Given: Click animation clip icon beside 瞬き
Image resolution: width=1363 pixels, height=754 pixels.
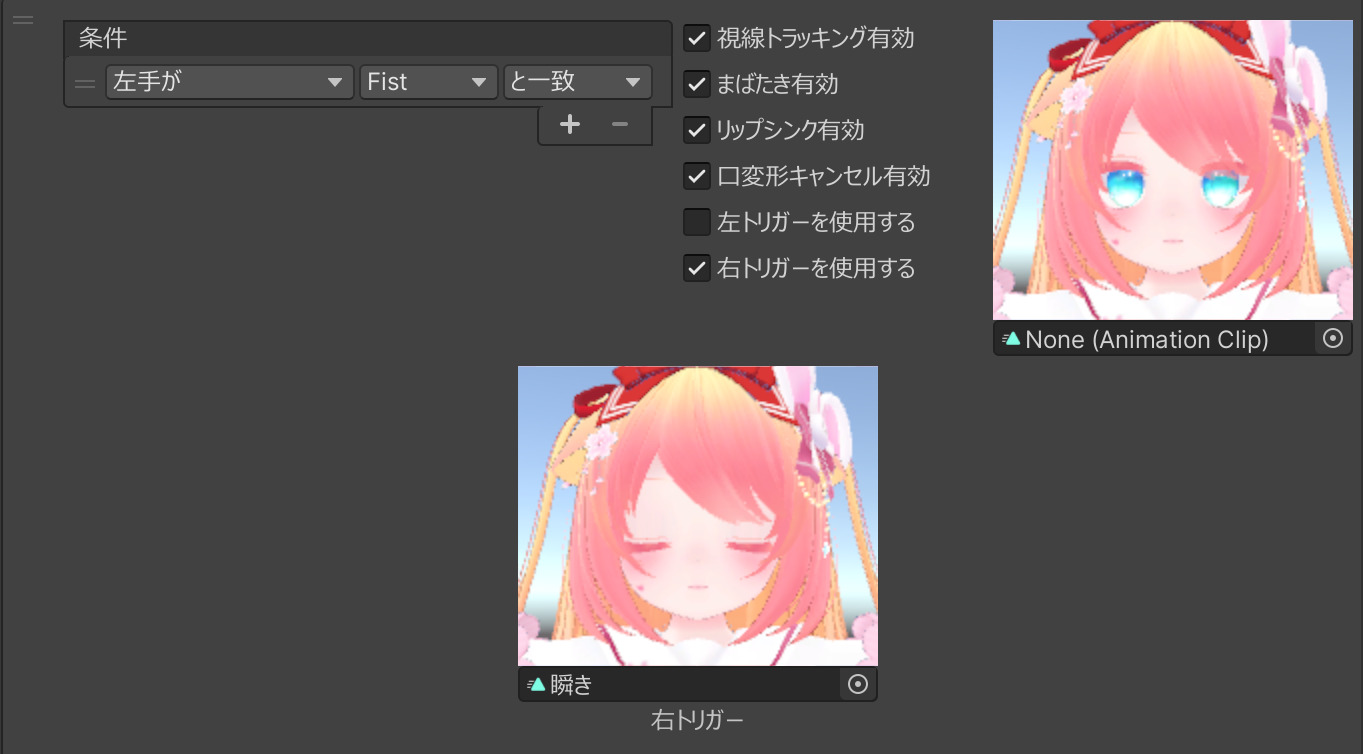Looking at the screenshot, I should (536, 684).
